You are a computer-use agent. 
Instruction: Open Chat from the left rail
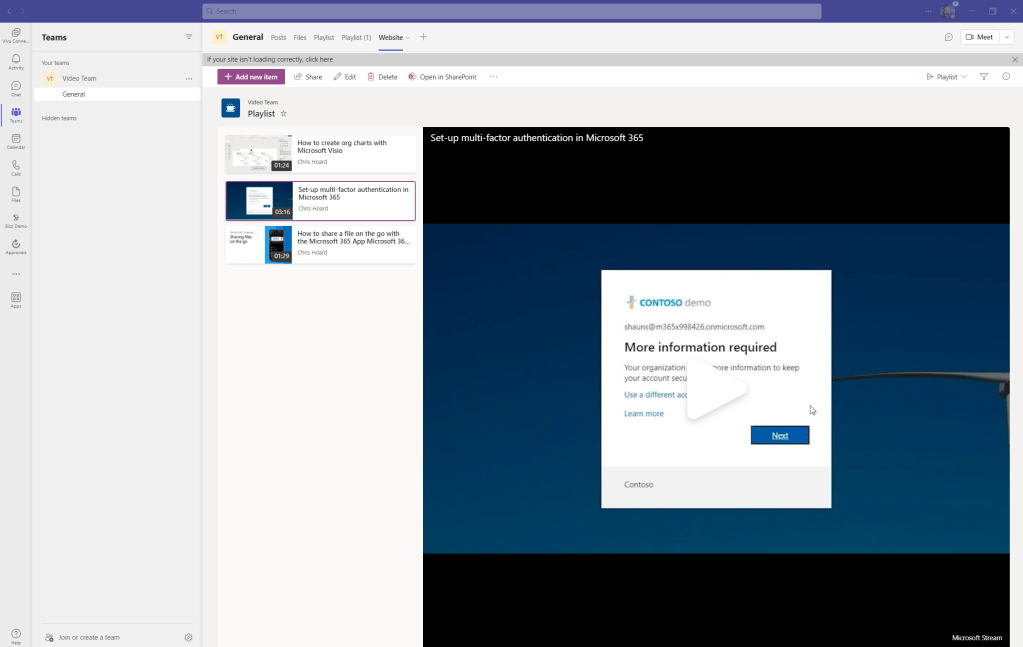[16, 88]
